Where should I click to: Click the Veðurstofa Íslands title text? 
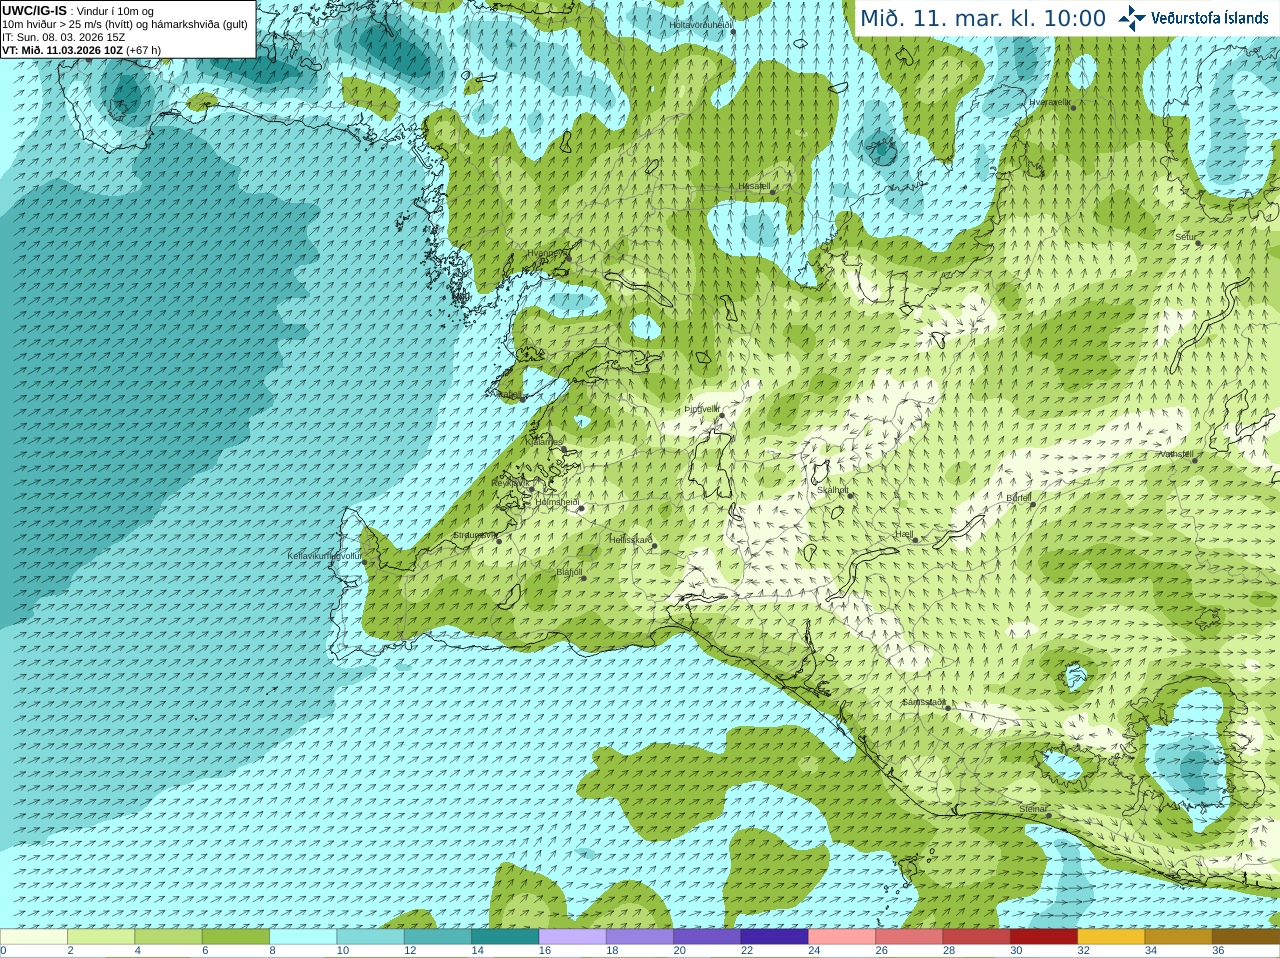coord(1209,18)
